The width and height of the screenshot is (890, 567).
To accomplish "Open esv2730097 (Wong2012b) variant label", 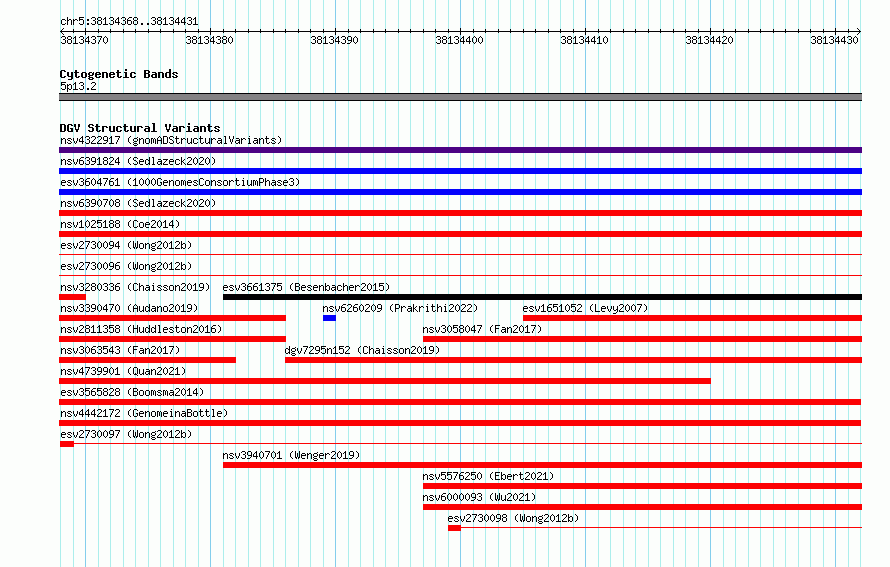I will [x=126, y=434].
